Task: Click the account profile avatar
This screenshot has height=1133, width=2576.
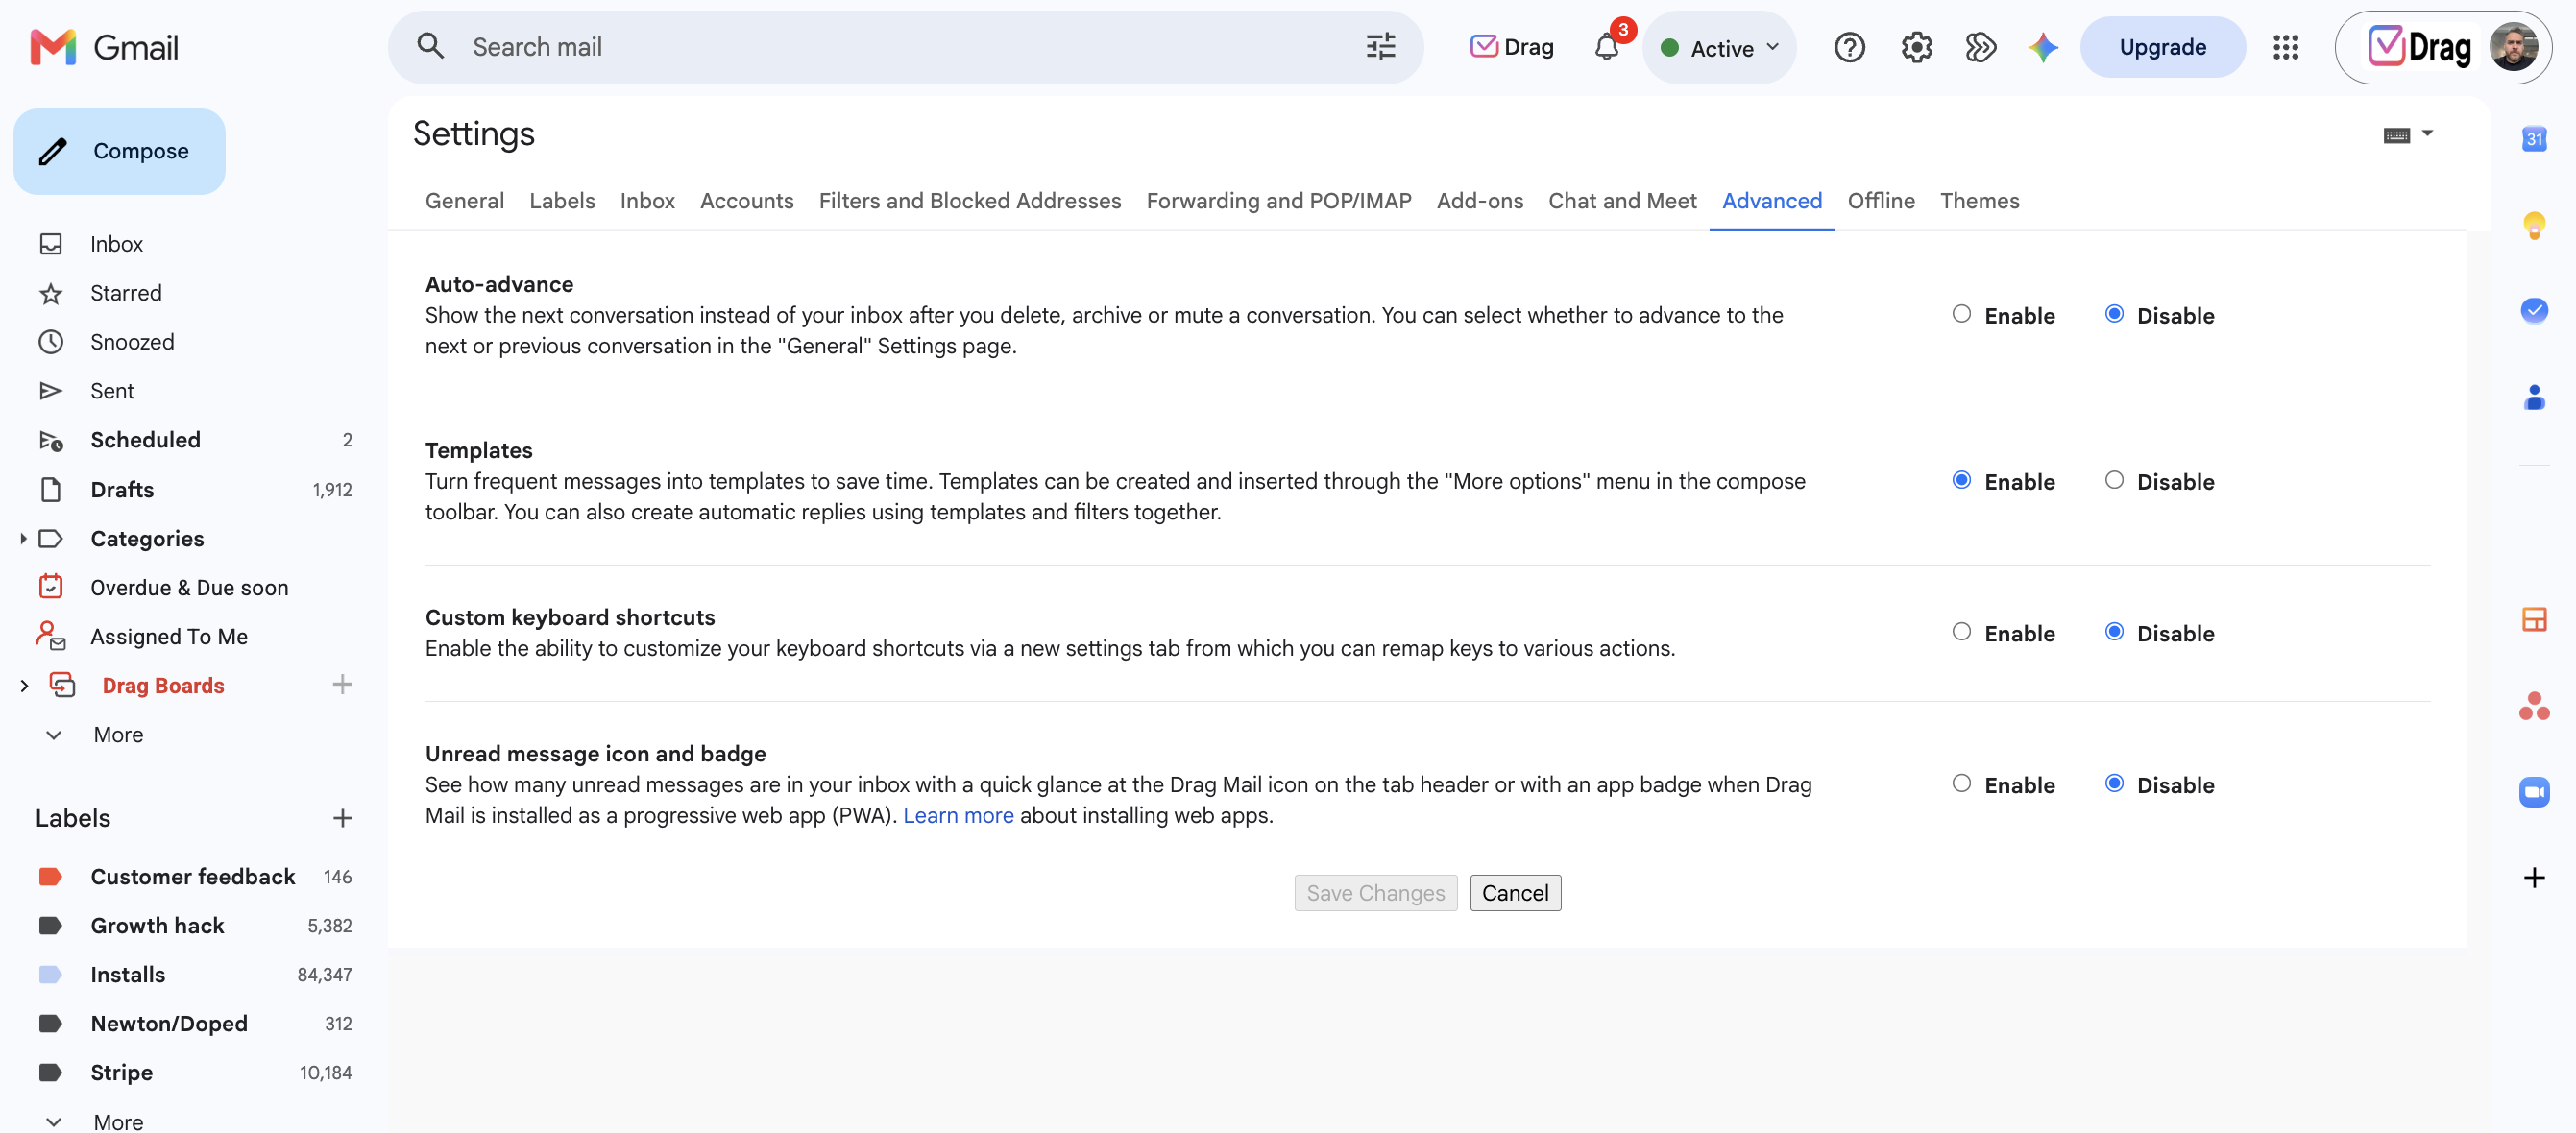Action: coord(2513,47)
